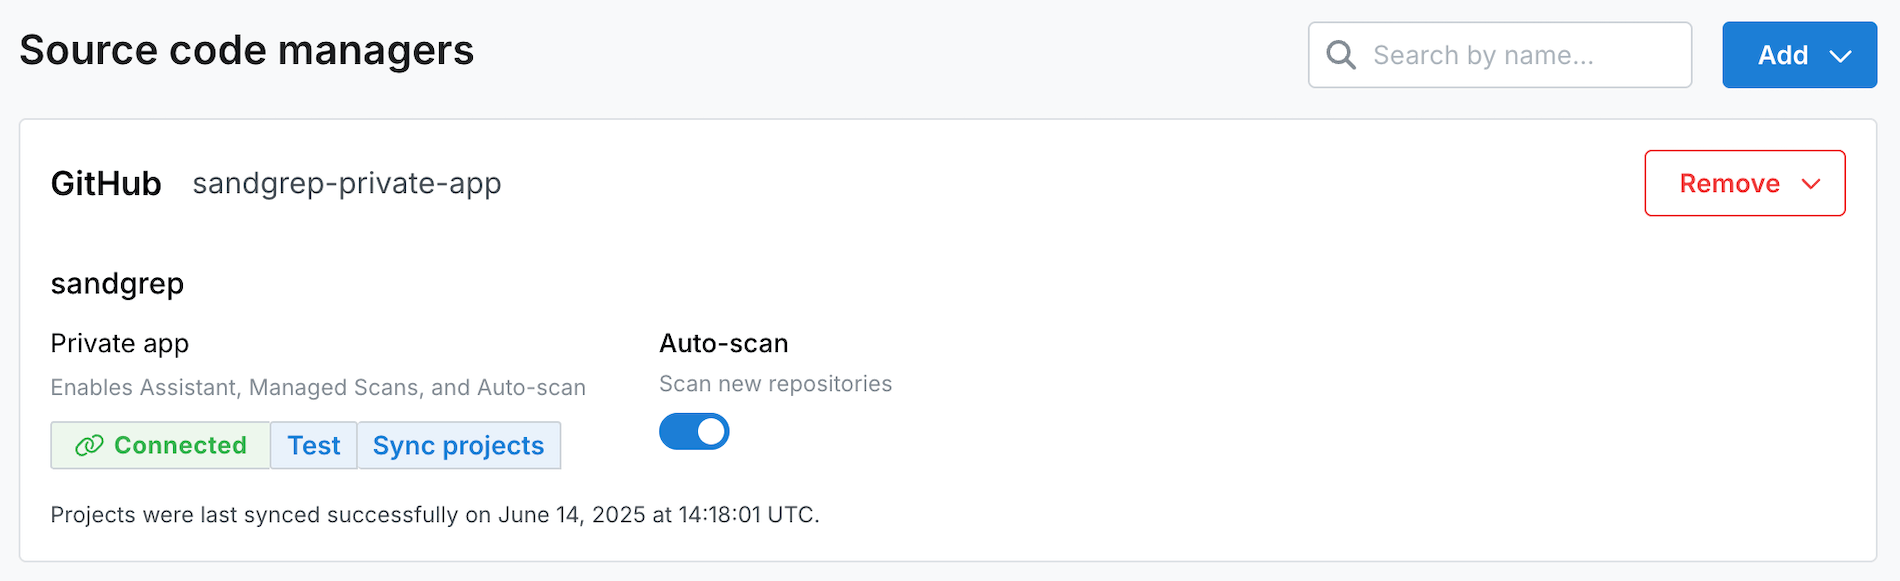The width and height of the screenshot is (1900, 581).
Task: Click inside the Search by name field
Action: tap(1500, 55)
